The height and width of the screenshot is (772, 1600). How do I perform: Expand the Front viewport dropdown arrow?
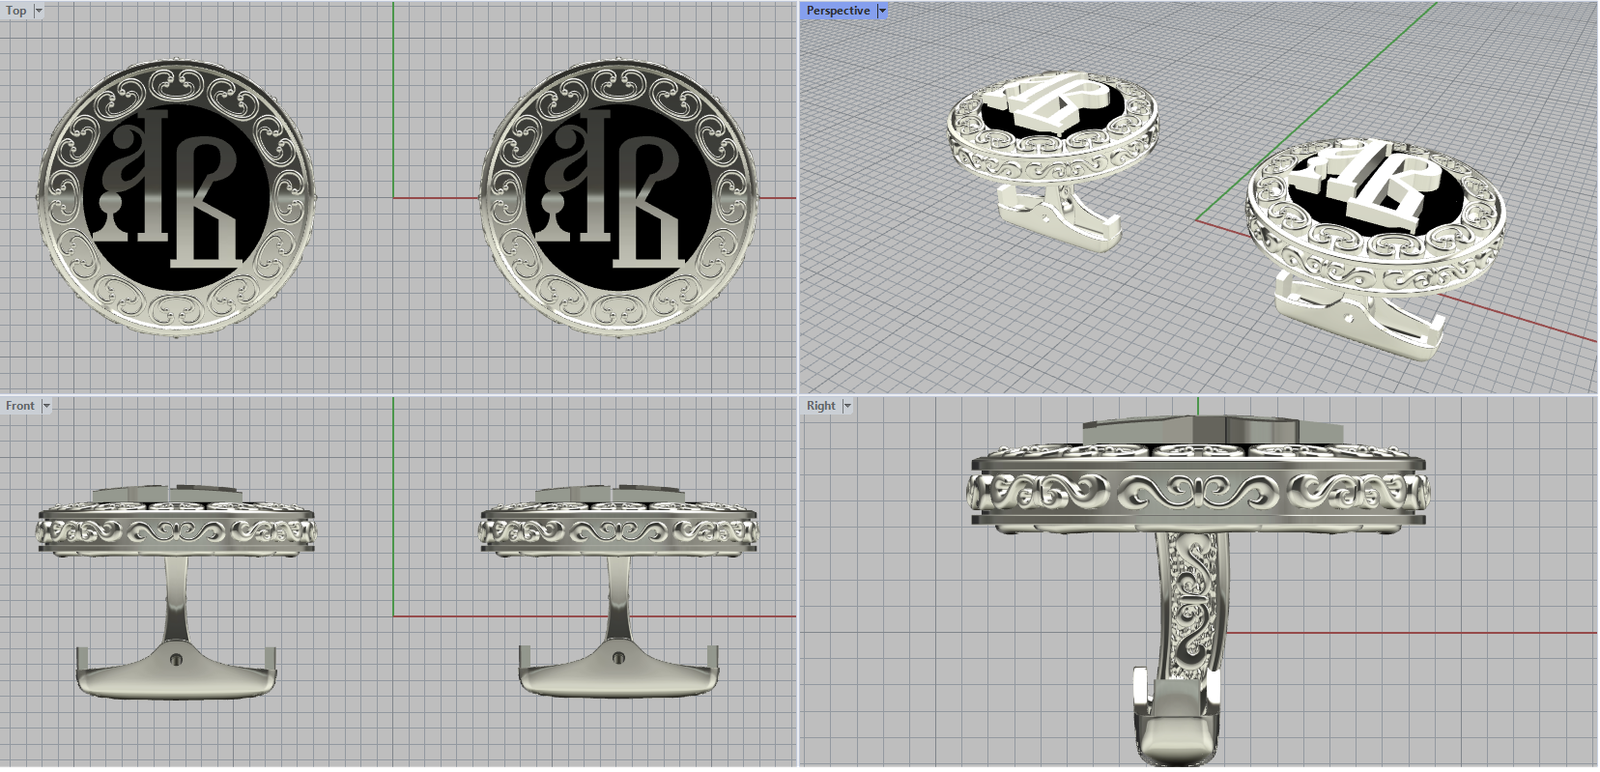(x=46, y=406)
